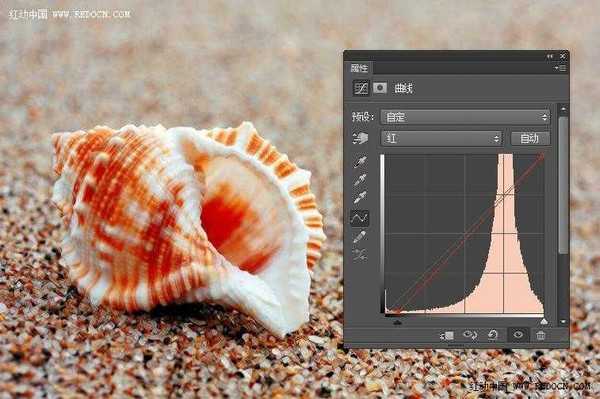Delete the adjustment layer trash icon

[x=540, y=335]
